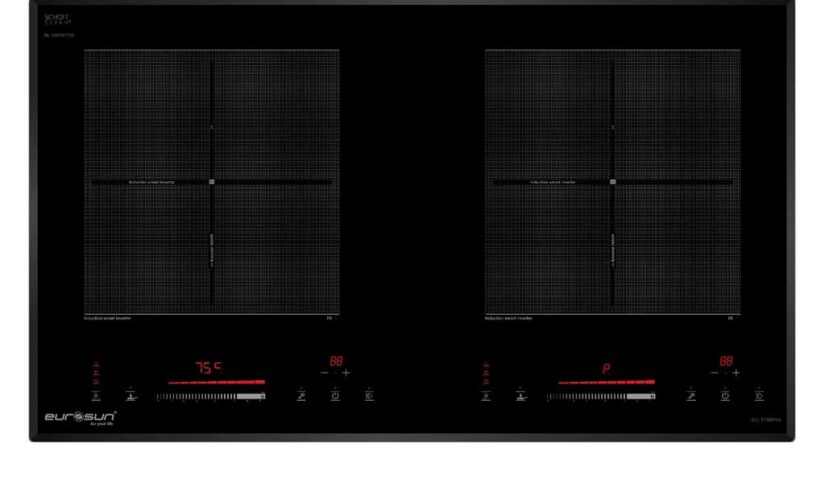Tap the Schott Ceran logo
825x504 pixels.
[x=57, y=19]
